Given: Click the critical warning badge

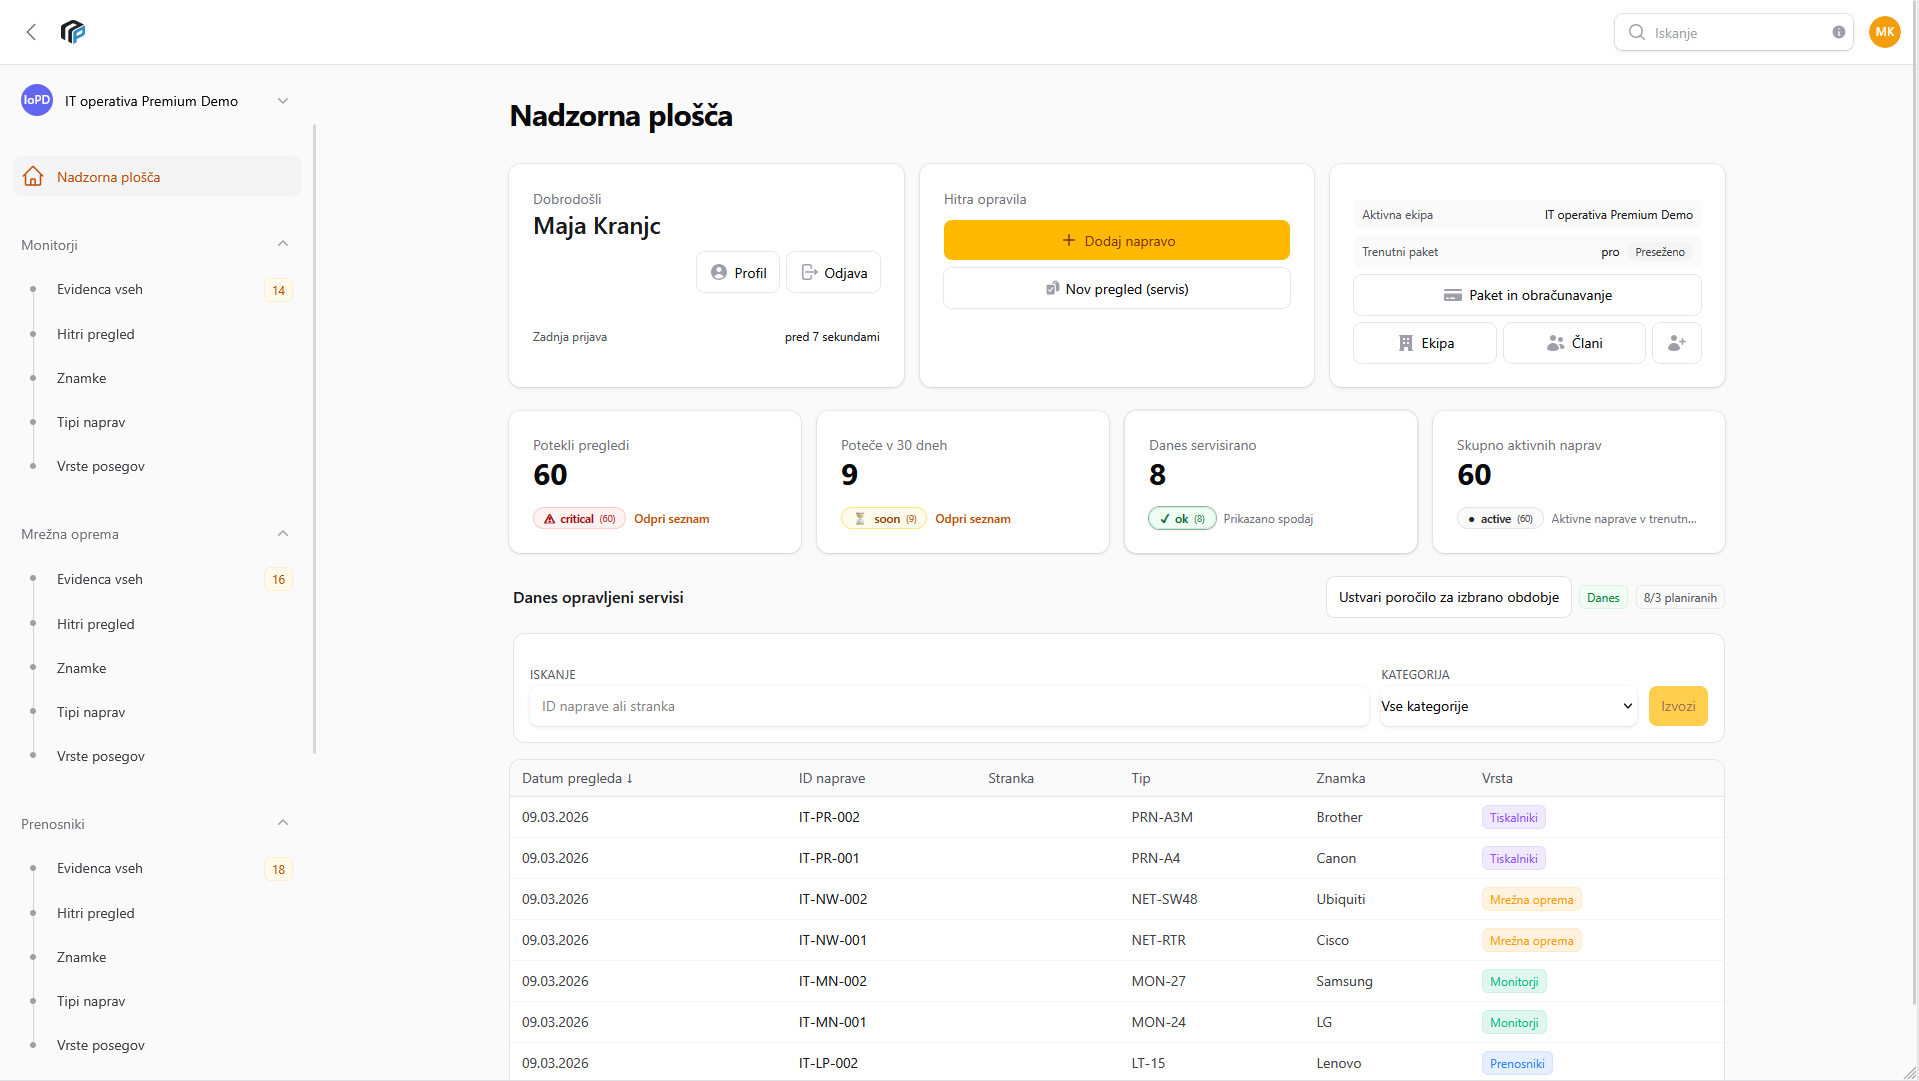Looking at the screenshot, I should tap(579, 519).
